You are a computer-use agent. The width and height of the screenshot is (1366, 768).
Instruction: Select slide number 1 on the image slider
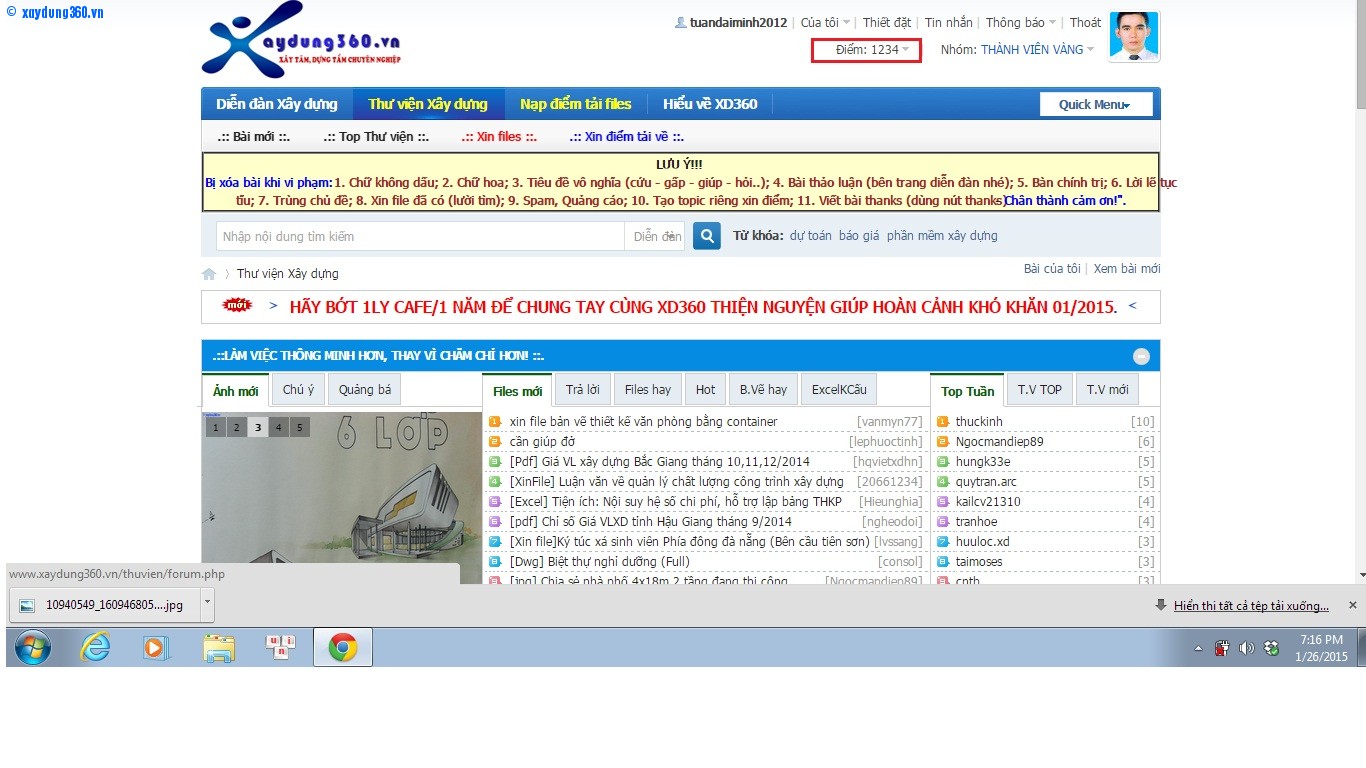click(216, 427)
